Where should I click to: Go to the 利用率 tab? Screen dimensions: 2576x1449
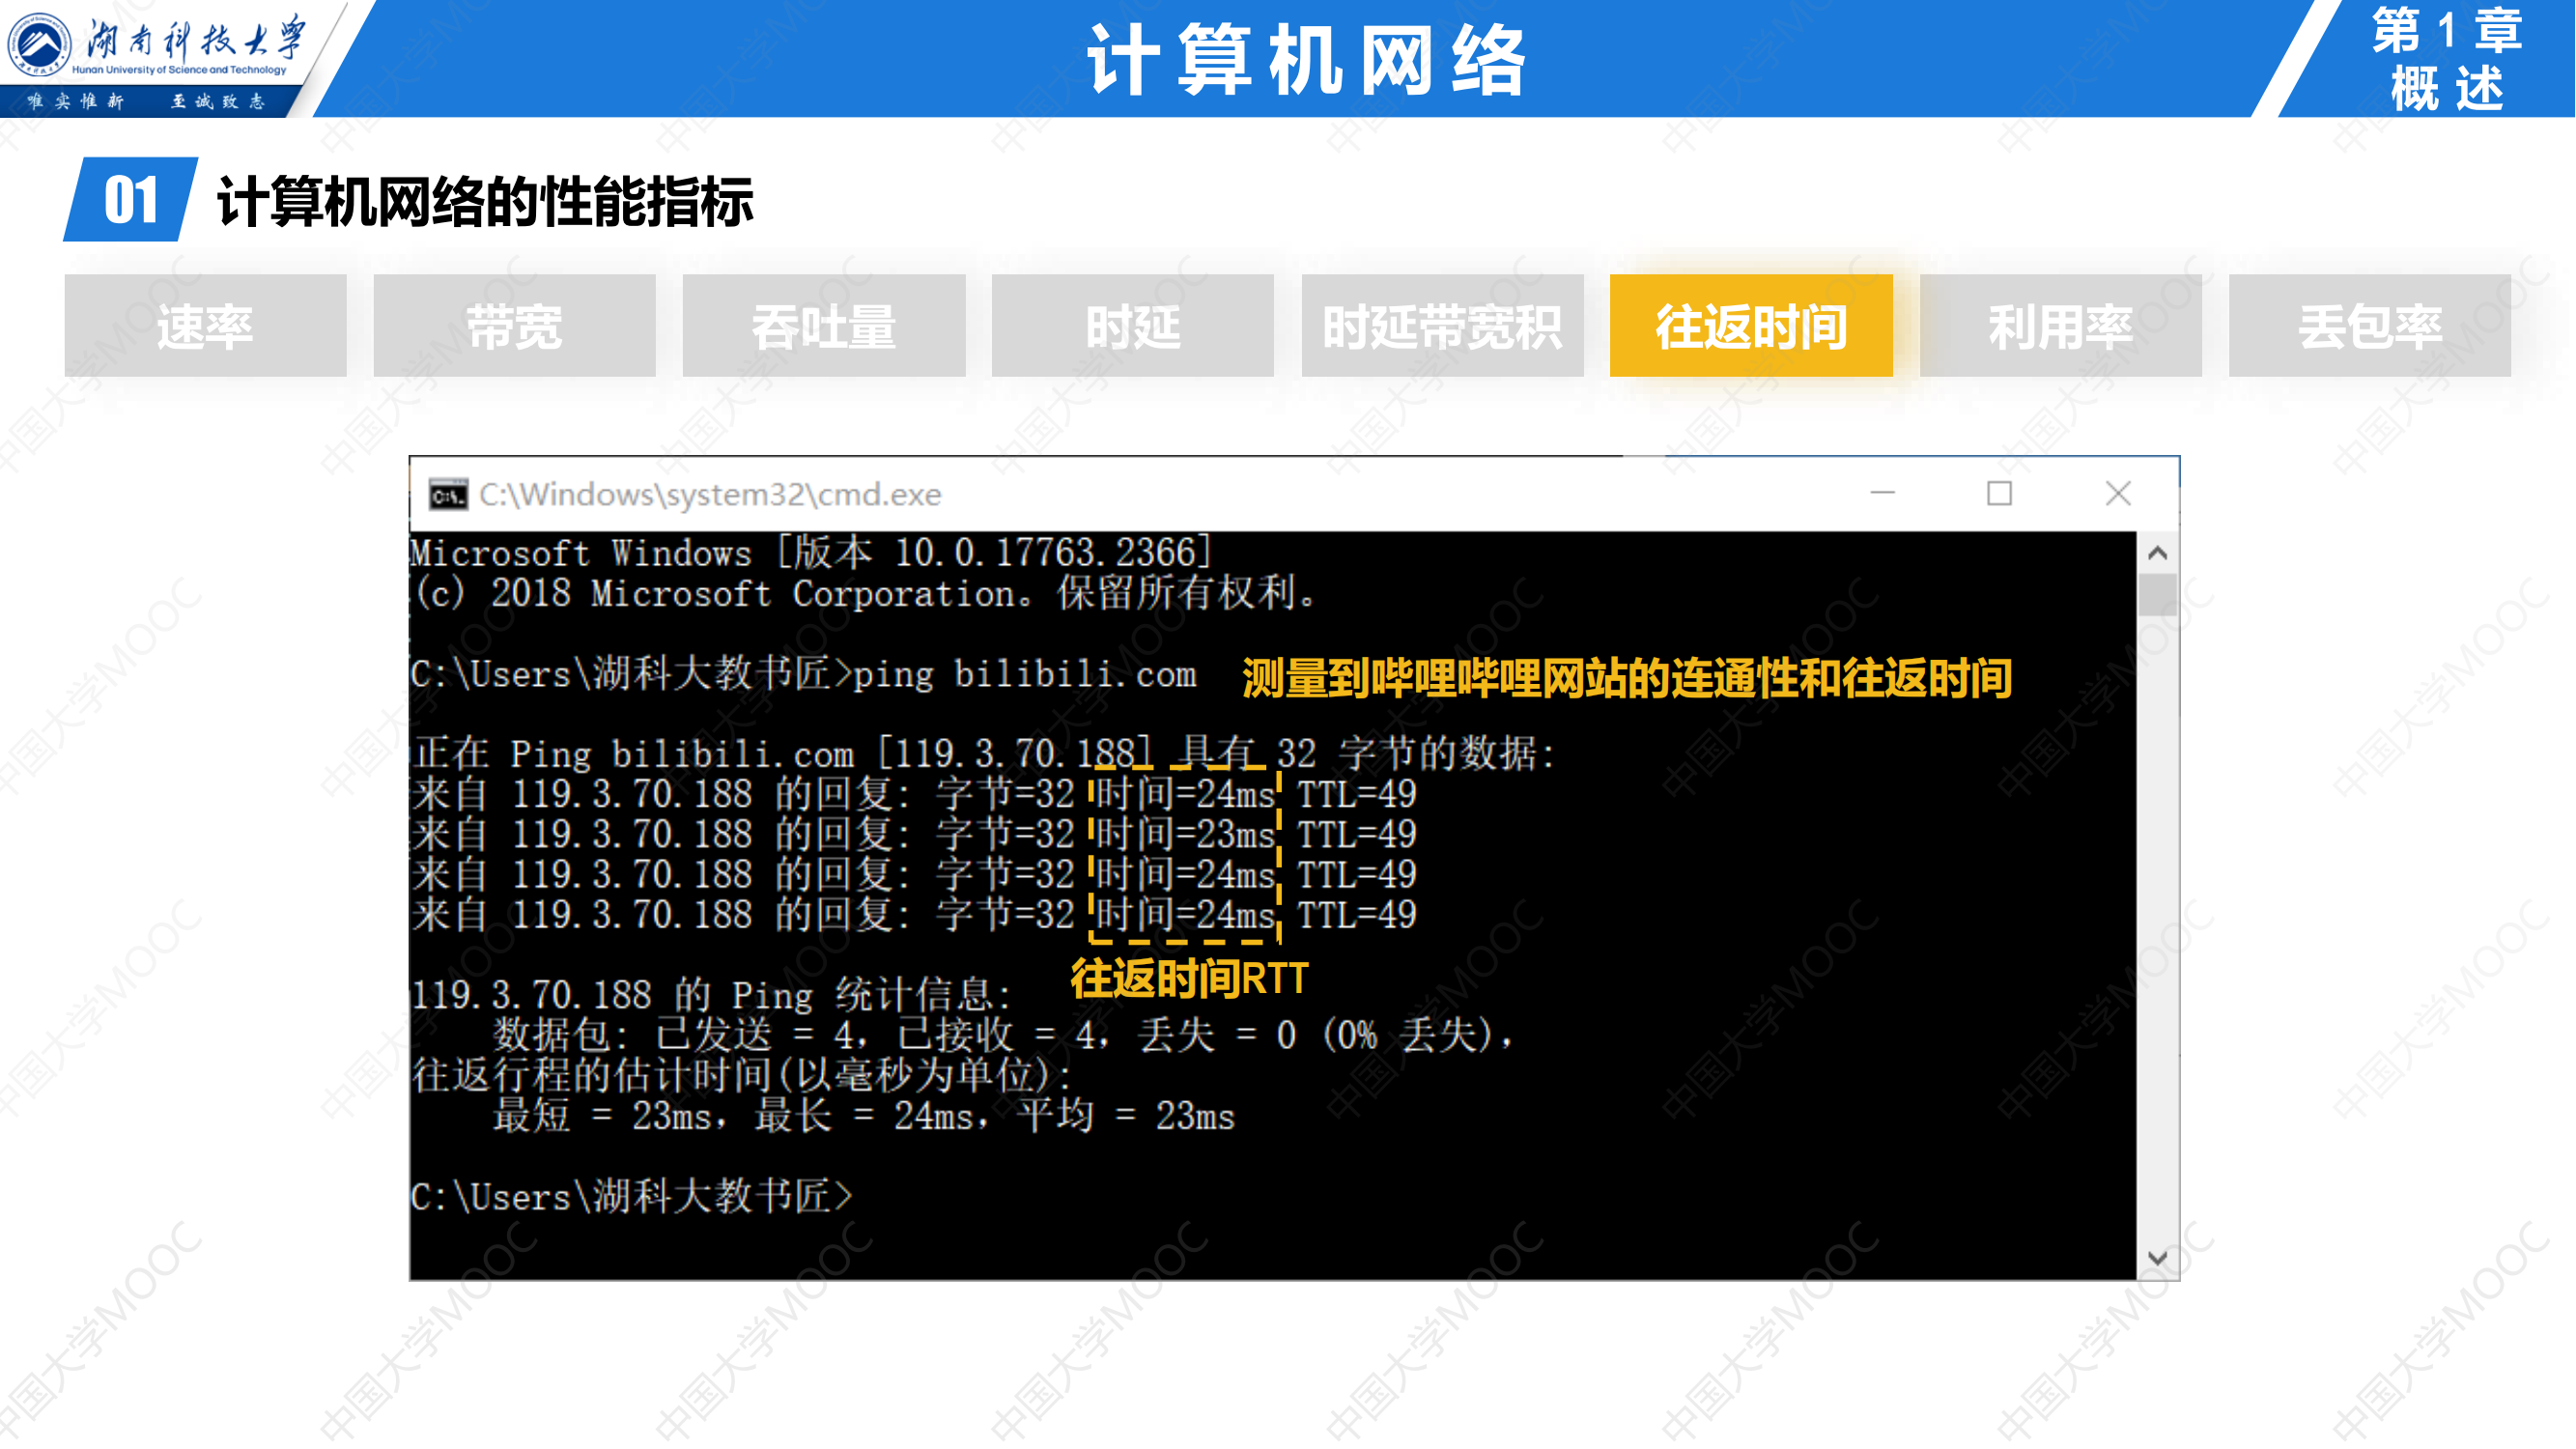[x=2061, y=326]
